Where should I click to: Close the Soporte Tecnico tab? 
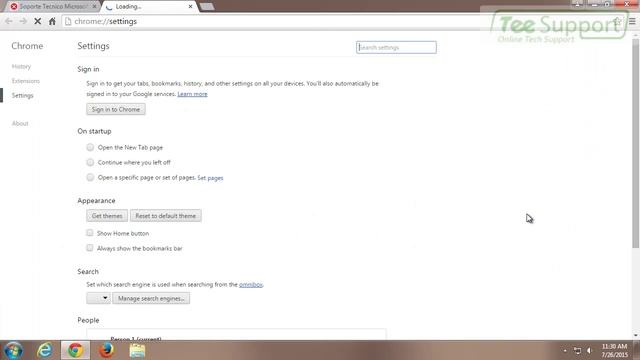pos(94,7)
